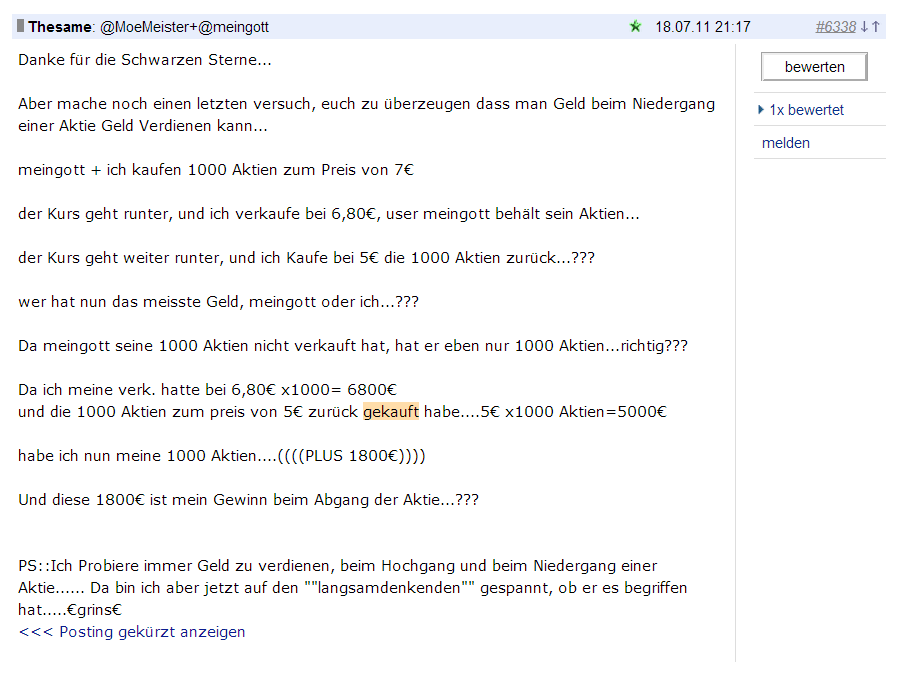Open Thesame's user profile
The height and width of the screenshot is (680, 897).
coord(57,27)
